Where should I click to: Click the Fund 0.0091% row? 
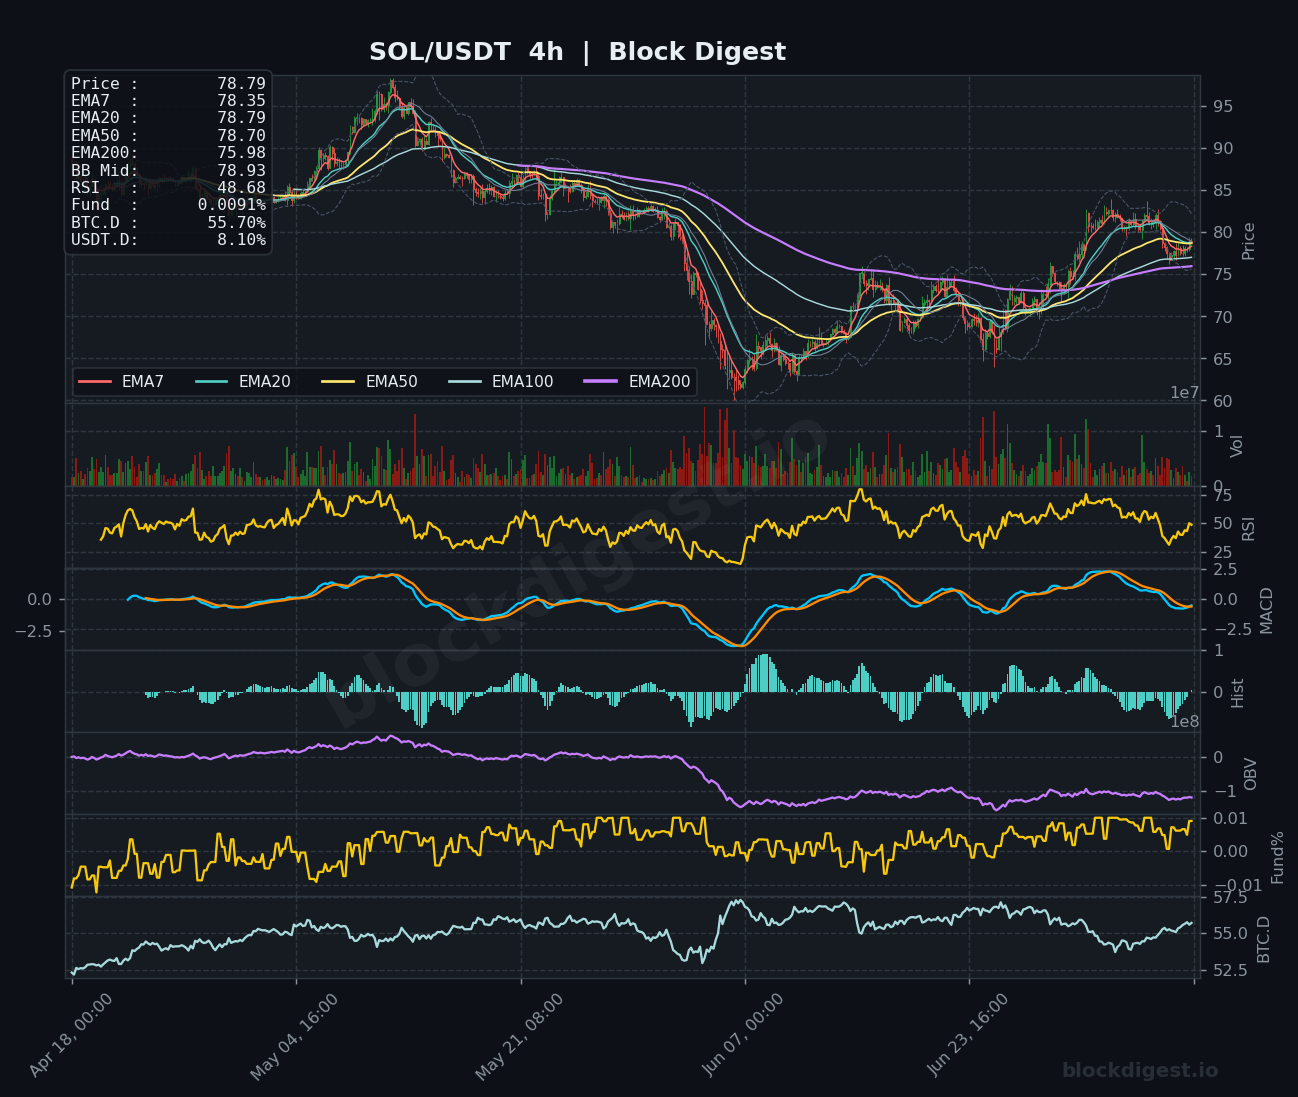[x=168, y=205]
